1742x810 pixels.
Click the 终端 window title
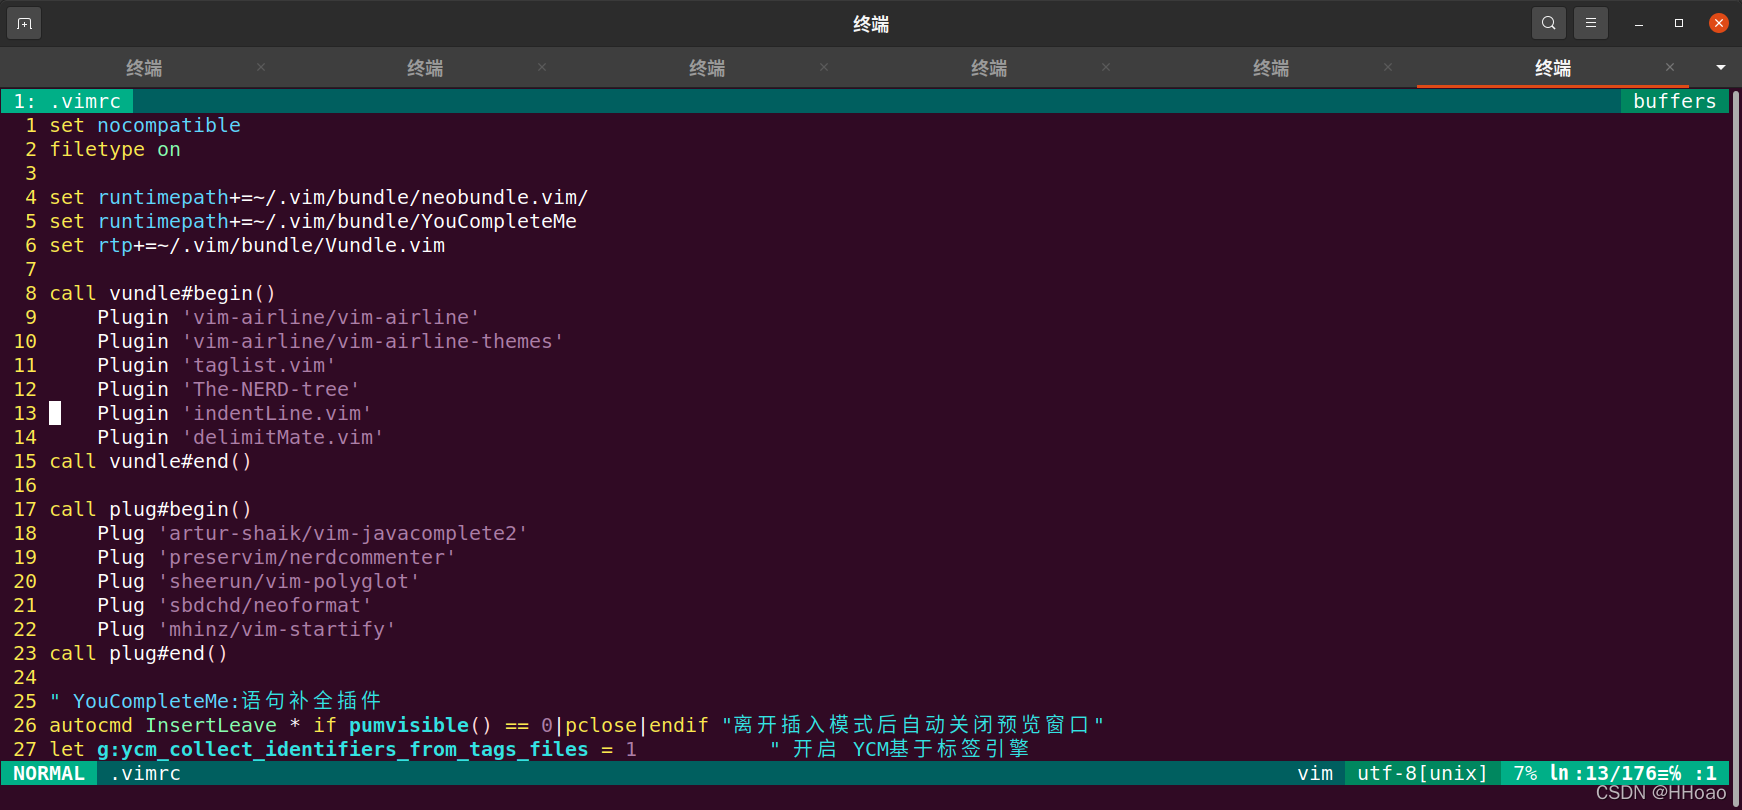tap(871, 24)
